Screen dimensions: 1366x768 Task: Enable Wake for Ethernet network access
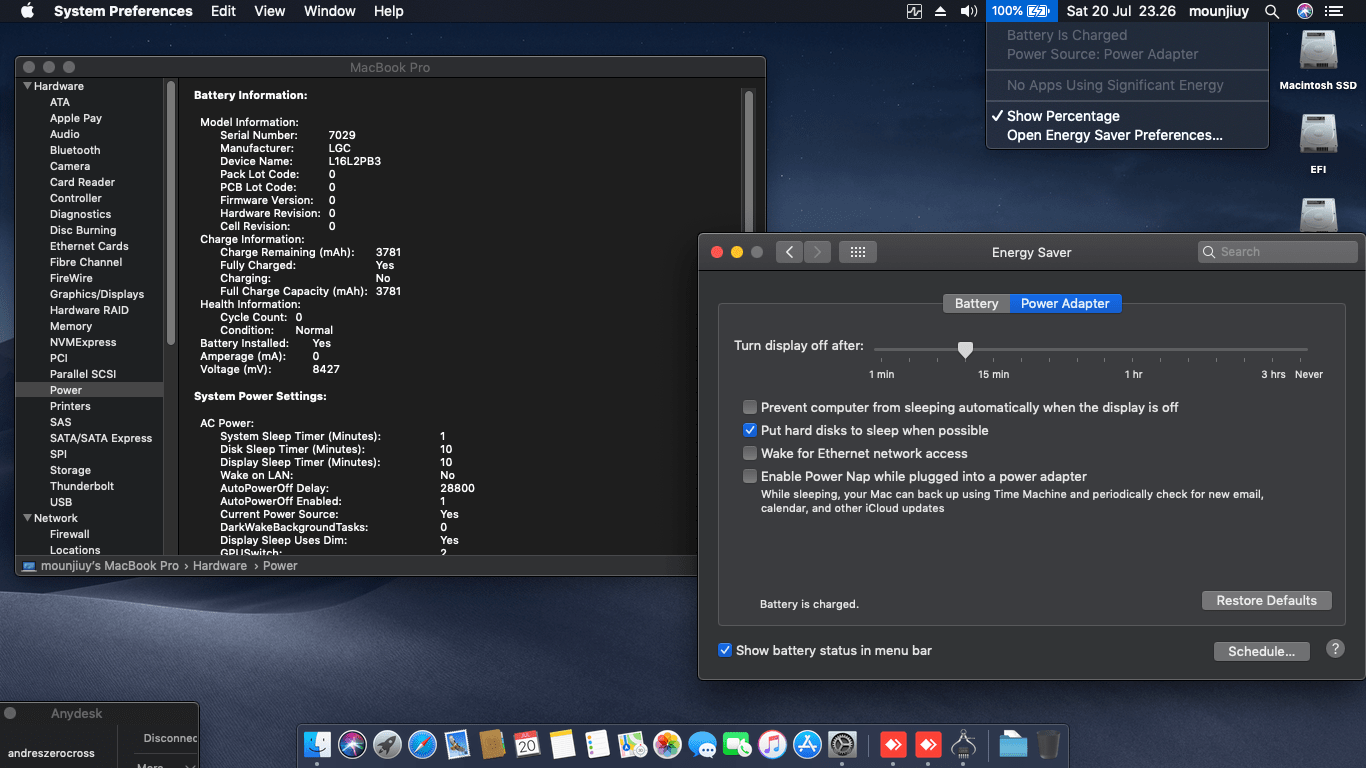pyautogui.click(x=750, y=453)
